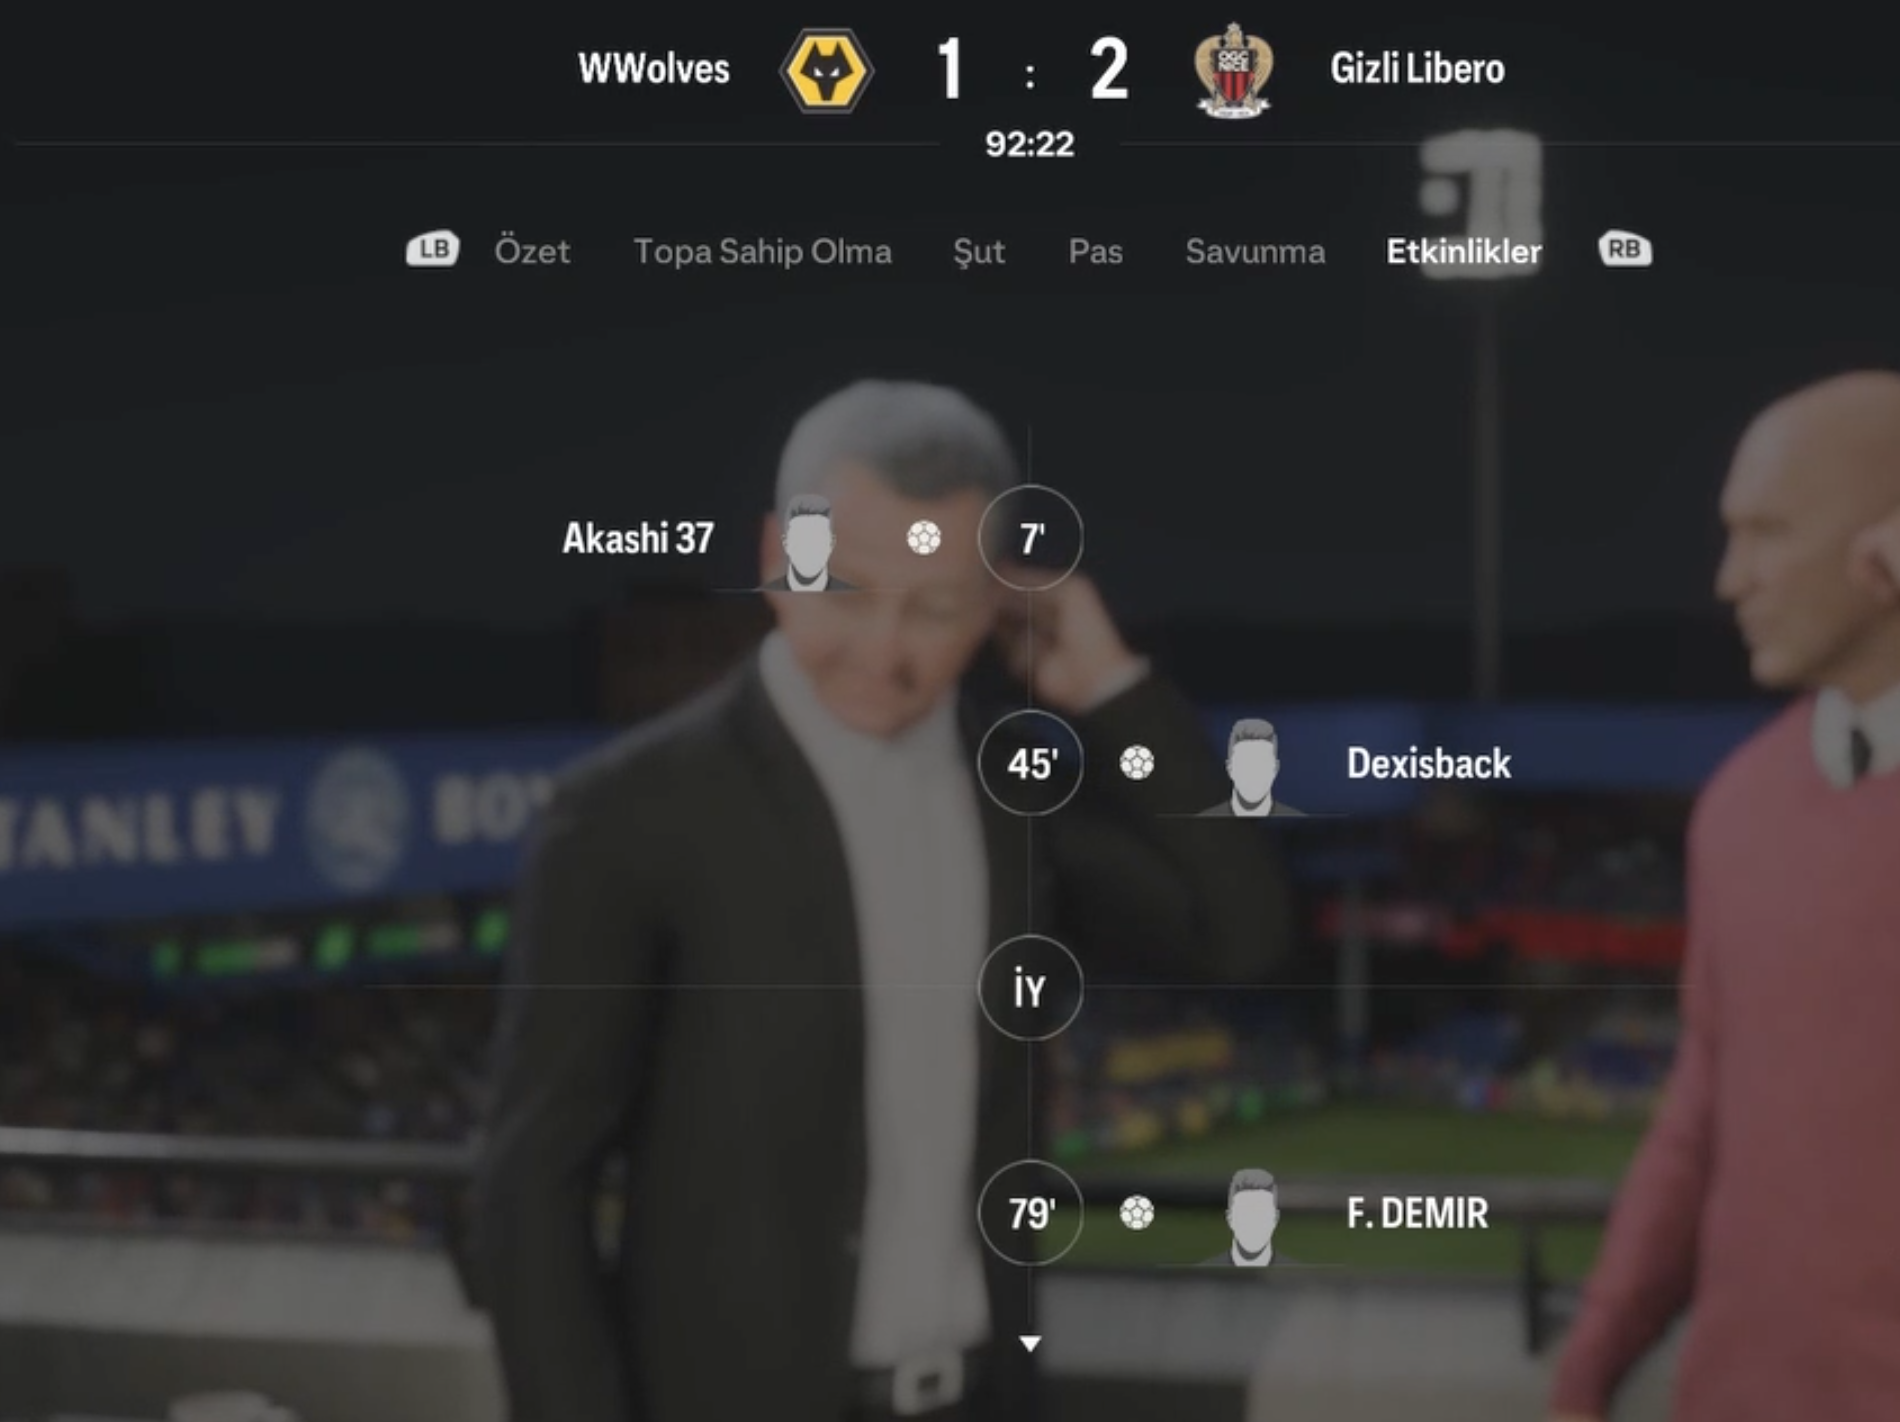Click goal ball icon beside Dexisback
This screenshot has width=1900, height=1422.
point(1136,763)
